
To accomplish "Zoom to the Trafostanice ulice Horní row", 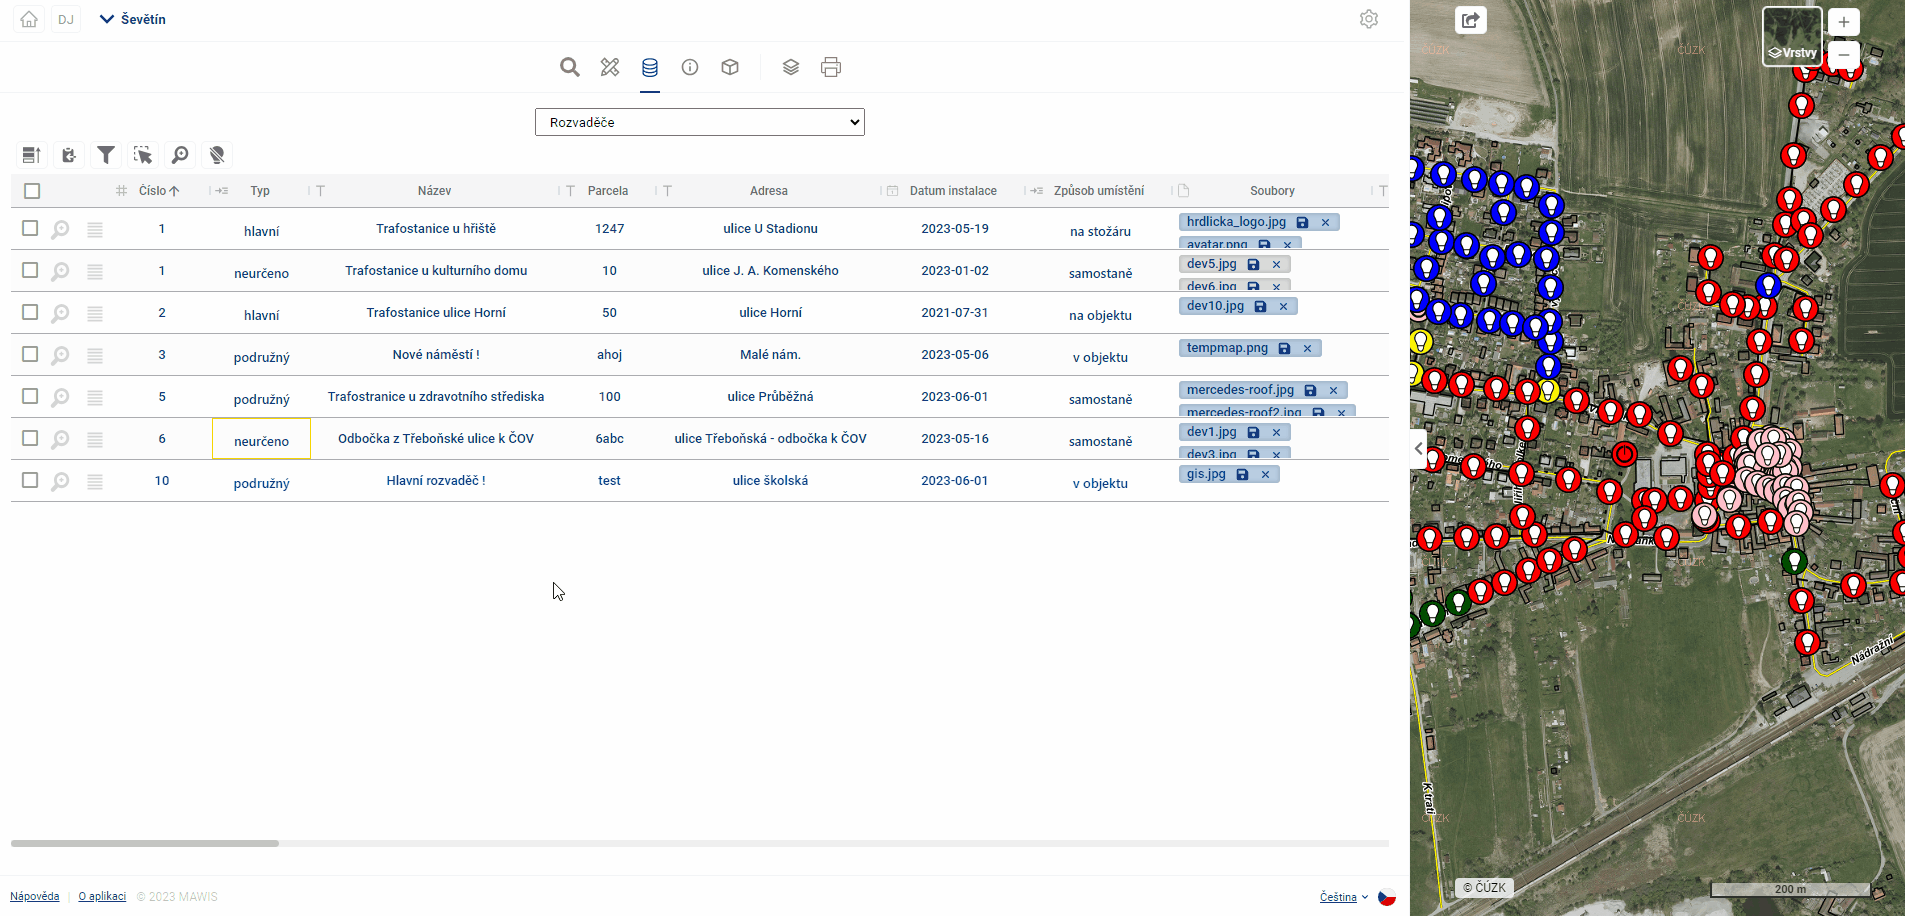I will 60,313.
